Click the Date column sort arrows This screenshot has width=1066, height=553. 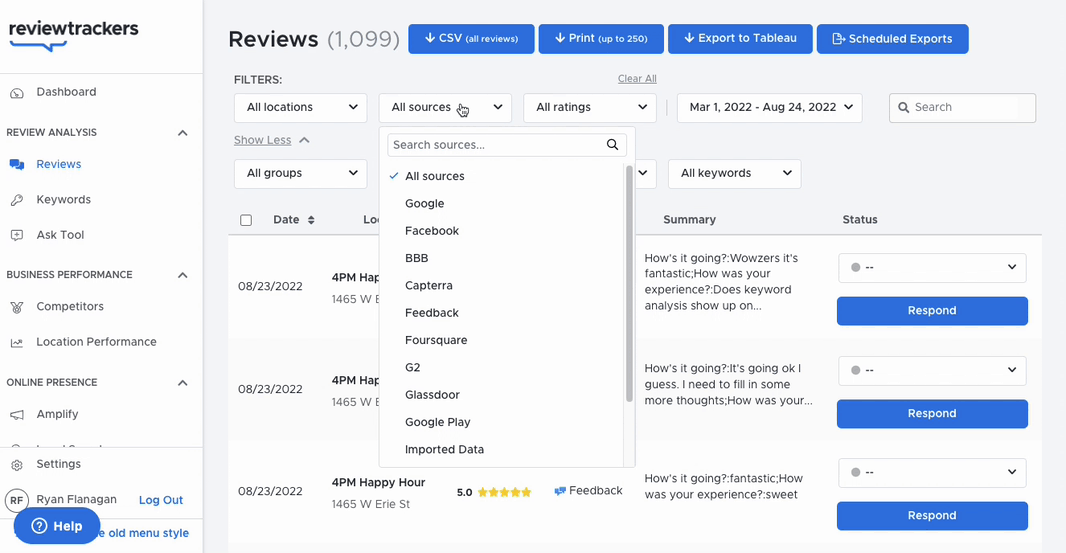(x=311, y=220)
